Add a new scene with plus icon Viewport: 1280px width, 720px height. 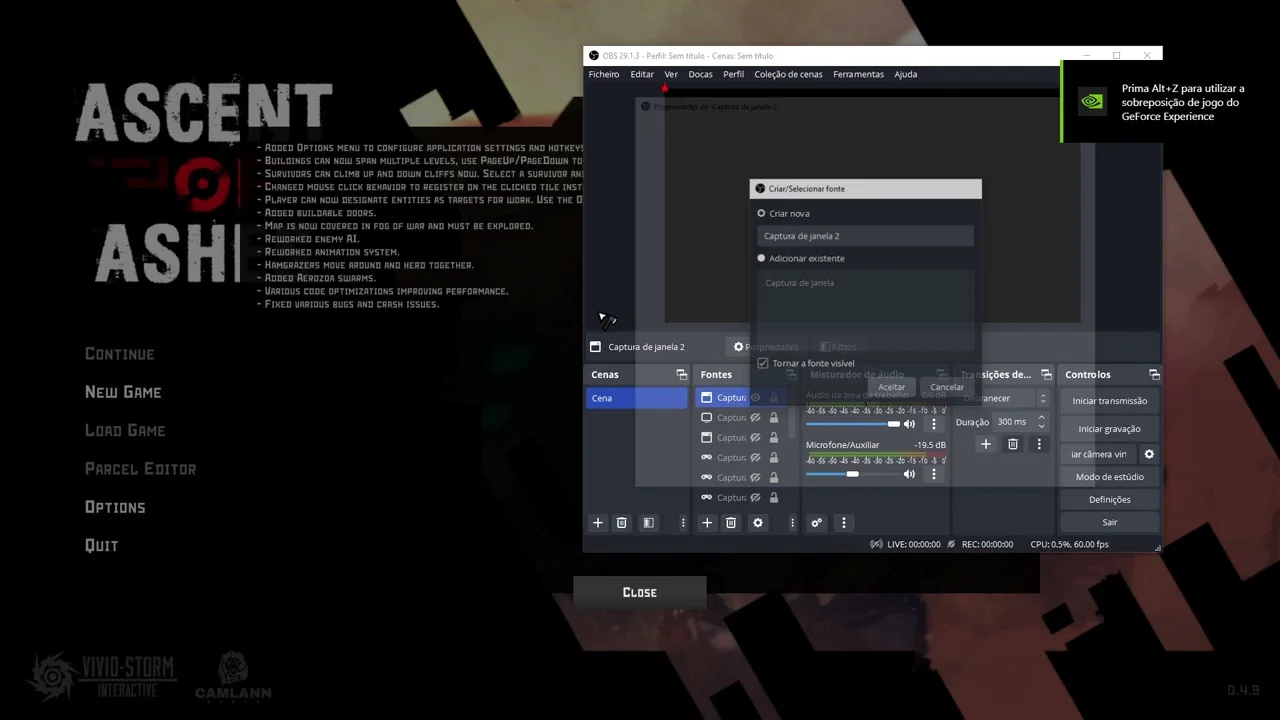598,523
